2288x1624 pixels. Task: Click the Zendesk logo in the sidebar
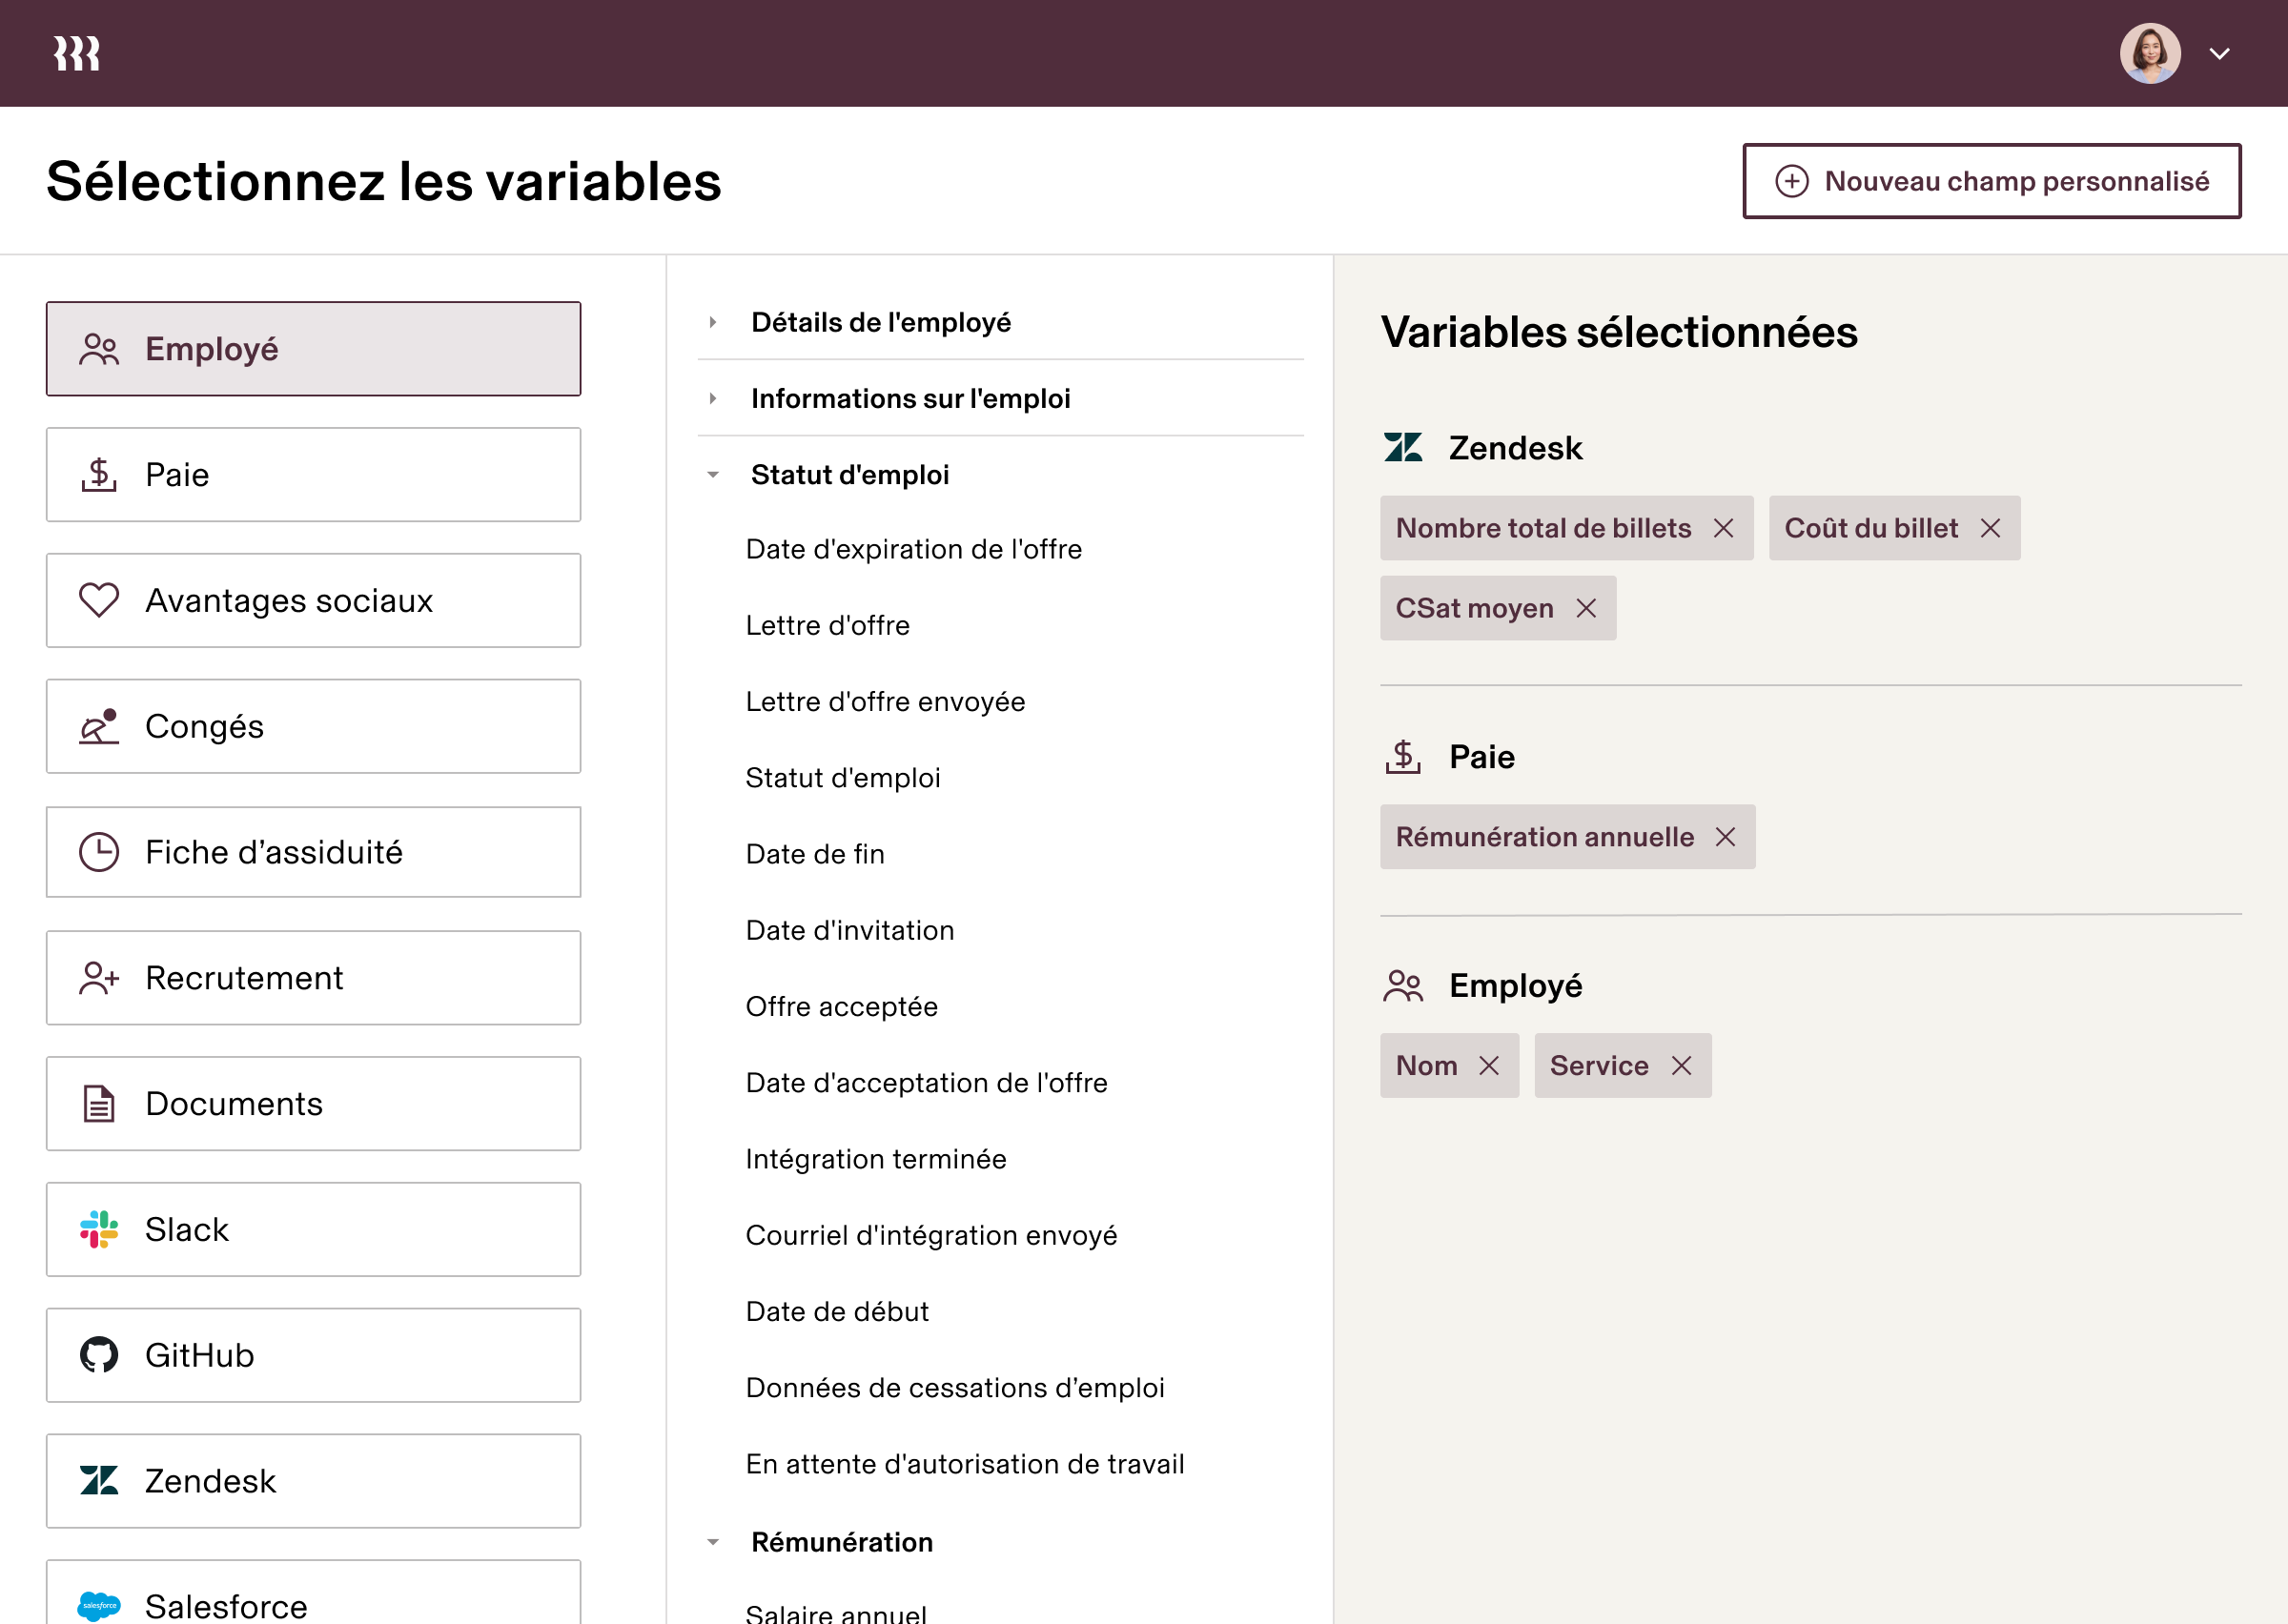tap(98, 1481)
